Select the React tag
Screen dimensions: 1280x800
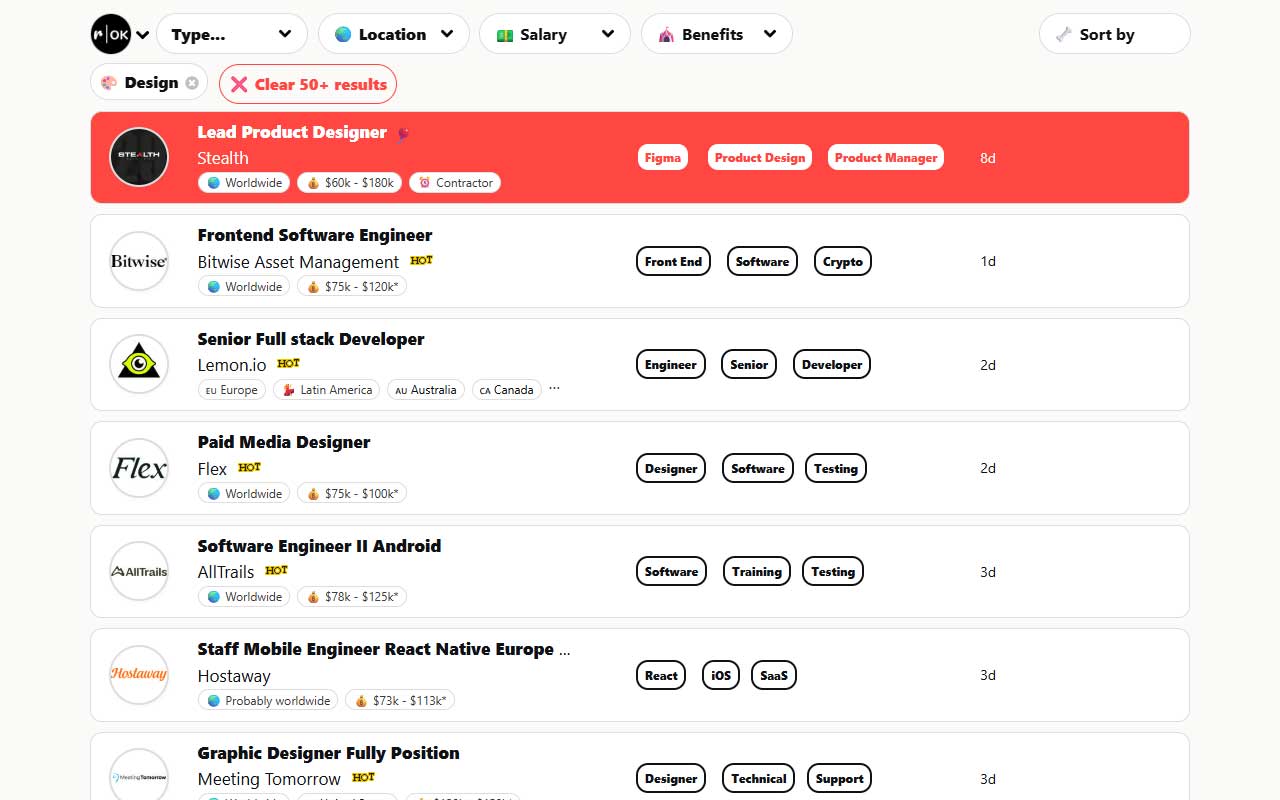661,675
